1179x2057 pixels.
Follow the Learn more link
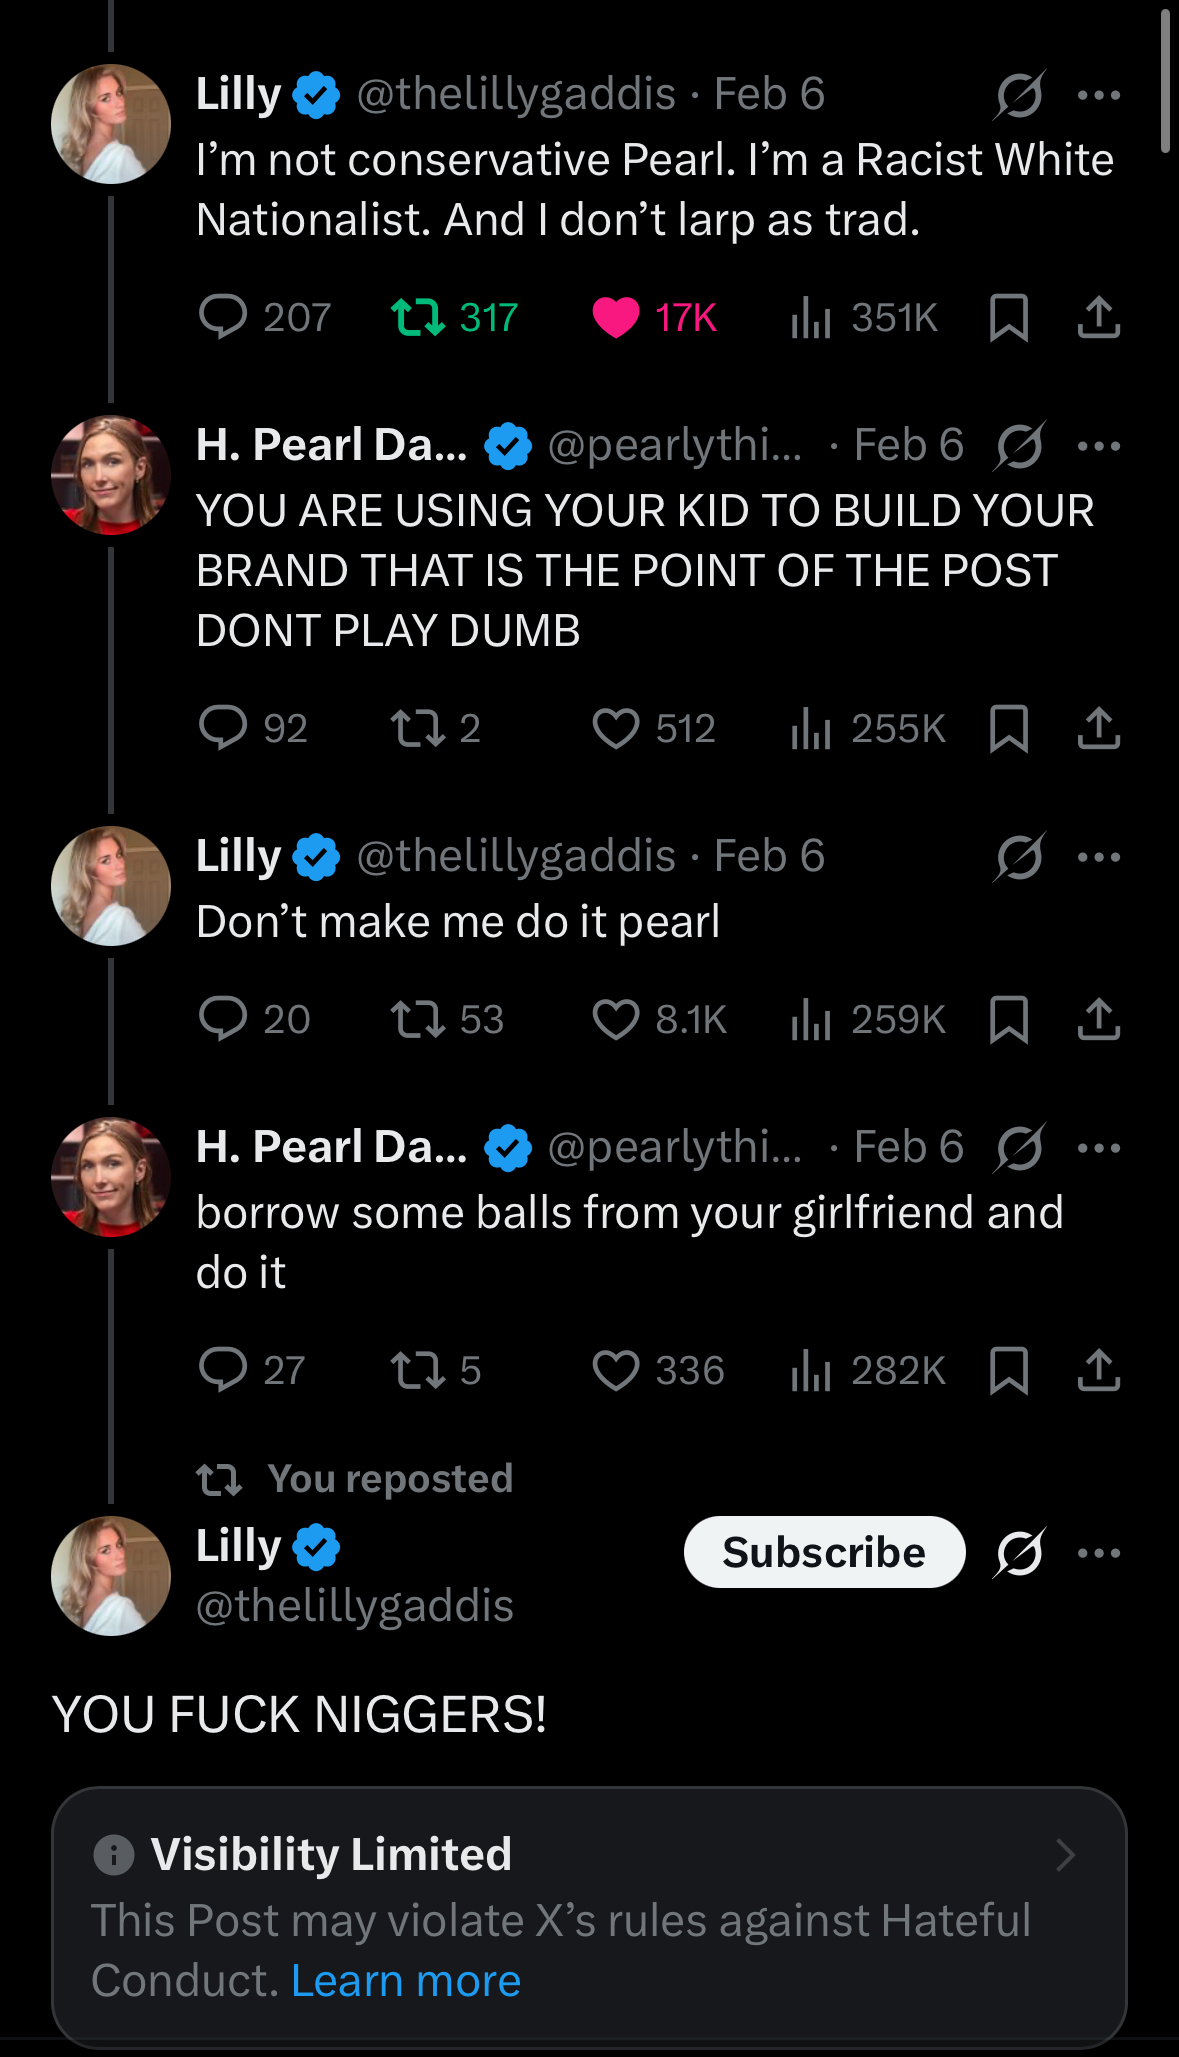pyautogui.click(x=406, y=1980)
